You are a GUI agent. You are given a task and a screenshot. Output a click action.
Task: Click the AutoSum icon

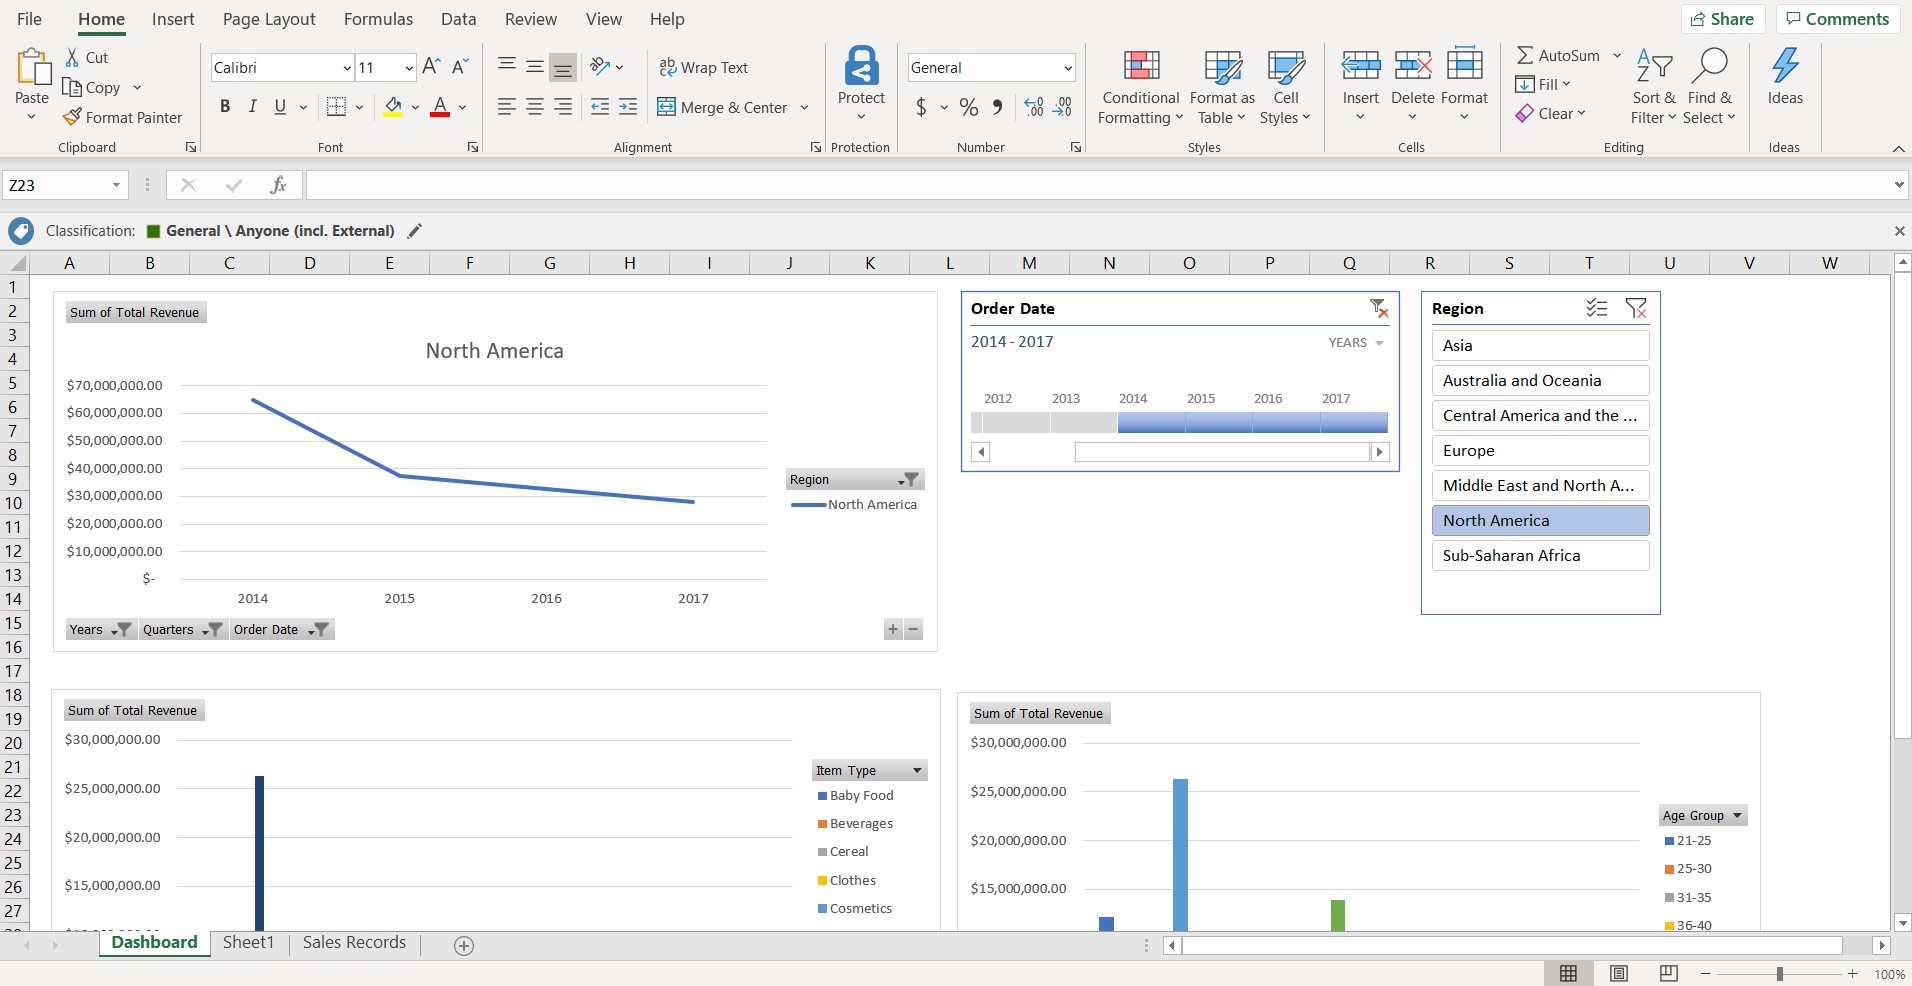[x=1527, y=54]
